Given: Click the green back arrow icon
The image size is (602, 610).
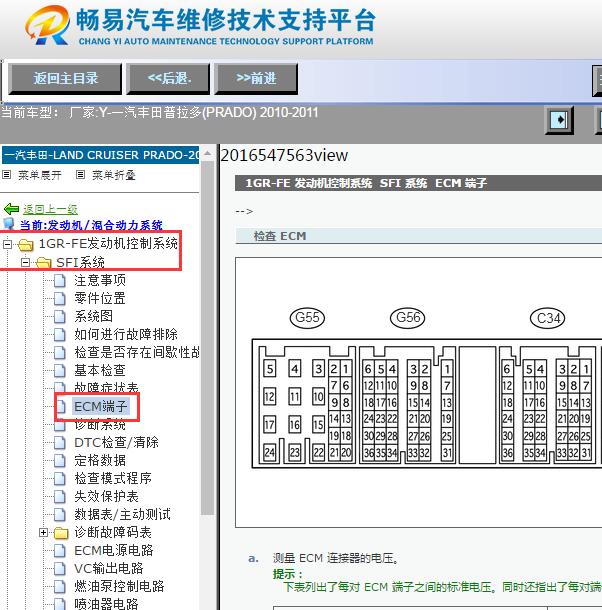Looking at the screenshot, I should [11, 209].
